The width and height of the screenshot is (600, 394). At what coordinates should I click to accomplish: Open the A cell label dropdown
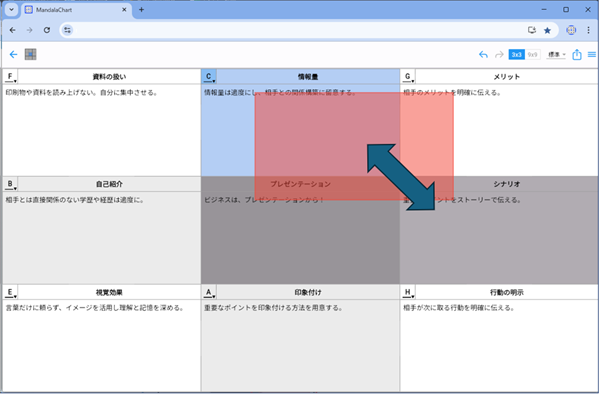pos(209,293)
